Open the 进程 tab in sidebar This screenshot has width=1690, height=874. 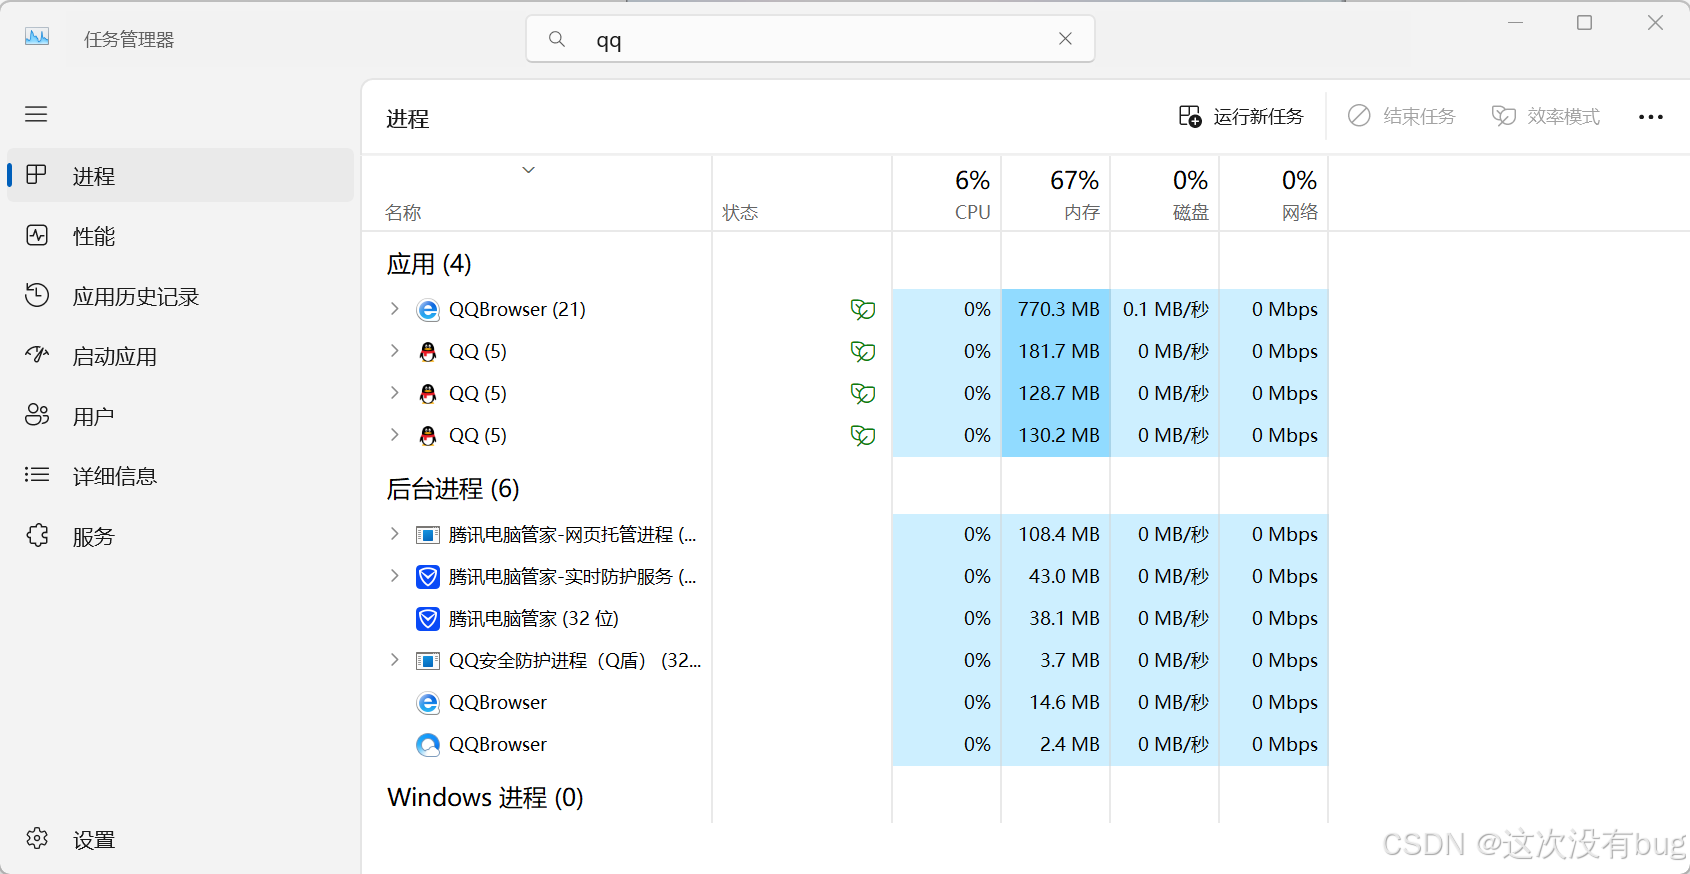pyautogui.click(x=181, y=176)
